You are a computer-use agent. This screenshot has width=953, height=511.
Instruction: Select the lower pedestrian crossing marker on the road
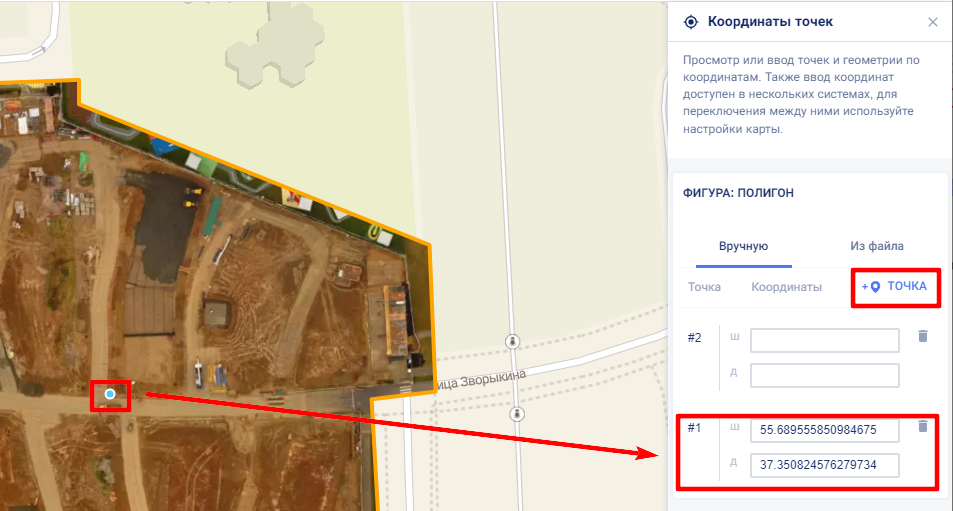517,414
